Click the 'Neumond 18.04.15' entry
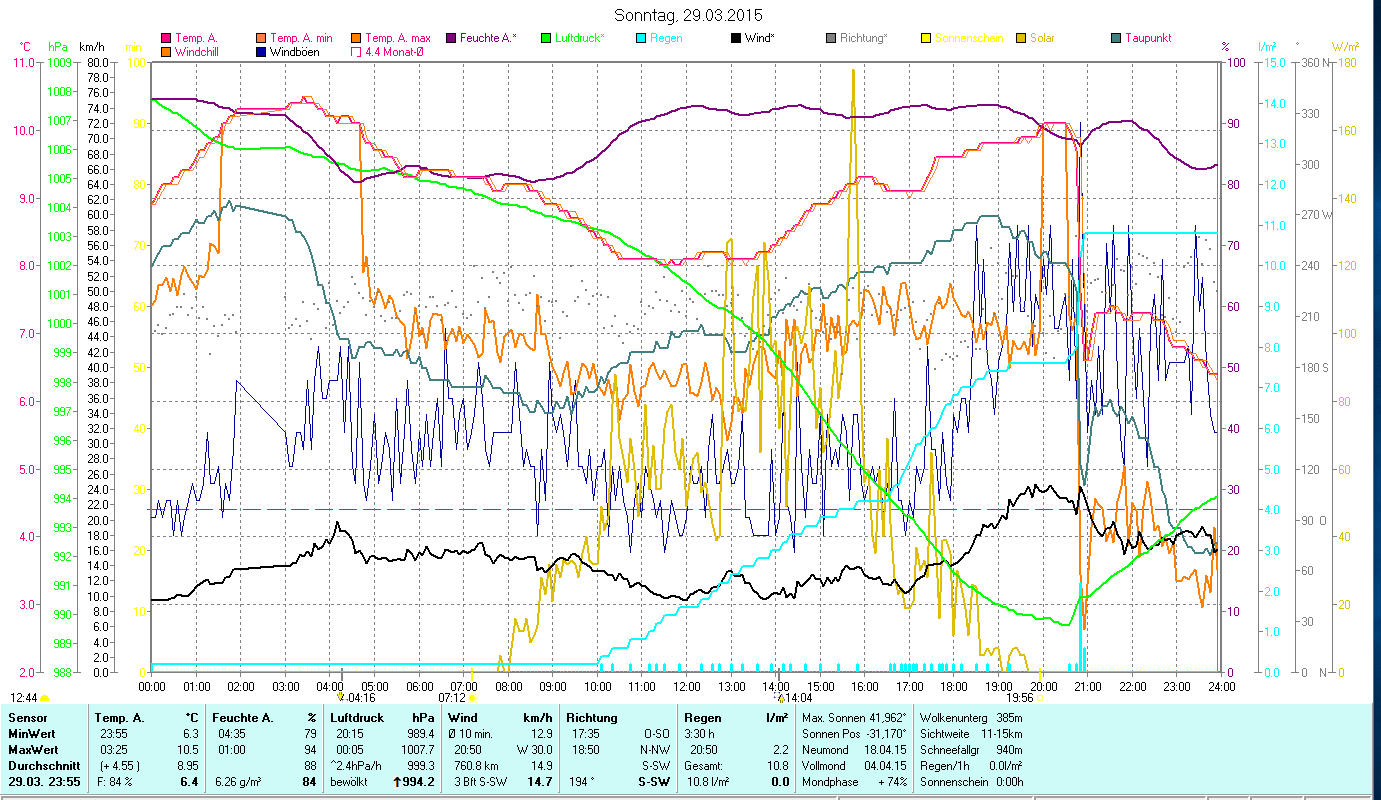The image size is (1381, 800). (853, 750)
